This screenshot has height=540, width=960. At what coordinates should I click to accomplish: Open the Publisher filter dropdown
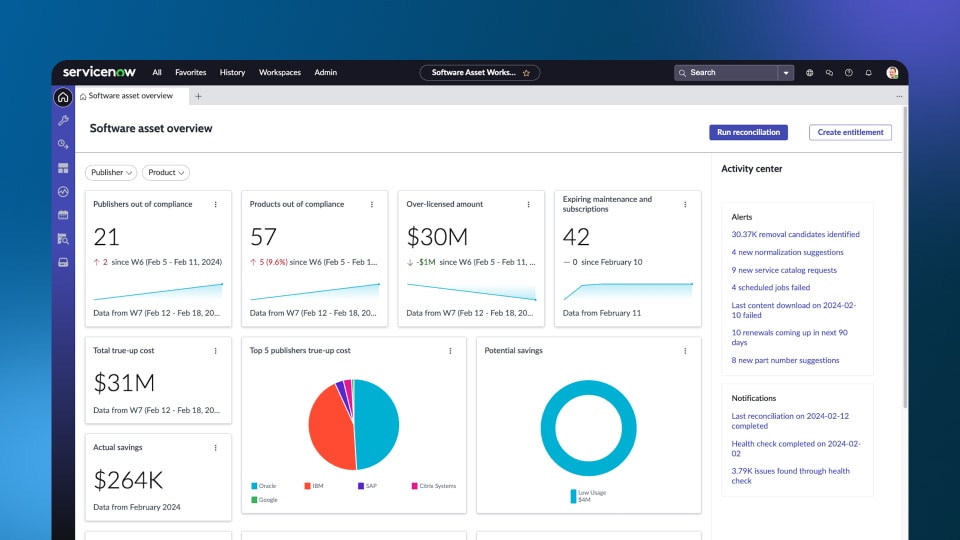(111, 173)
